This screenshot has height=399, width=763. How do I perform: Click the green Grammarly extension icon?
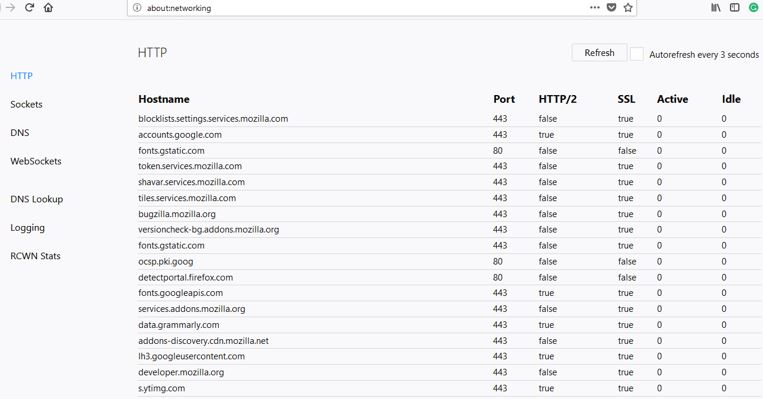coord(754,8)
